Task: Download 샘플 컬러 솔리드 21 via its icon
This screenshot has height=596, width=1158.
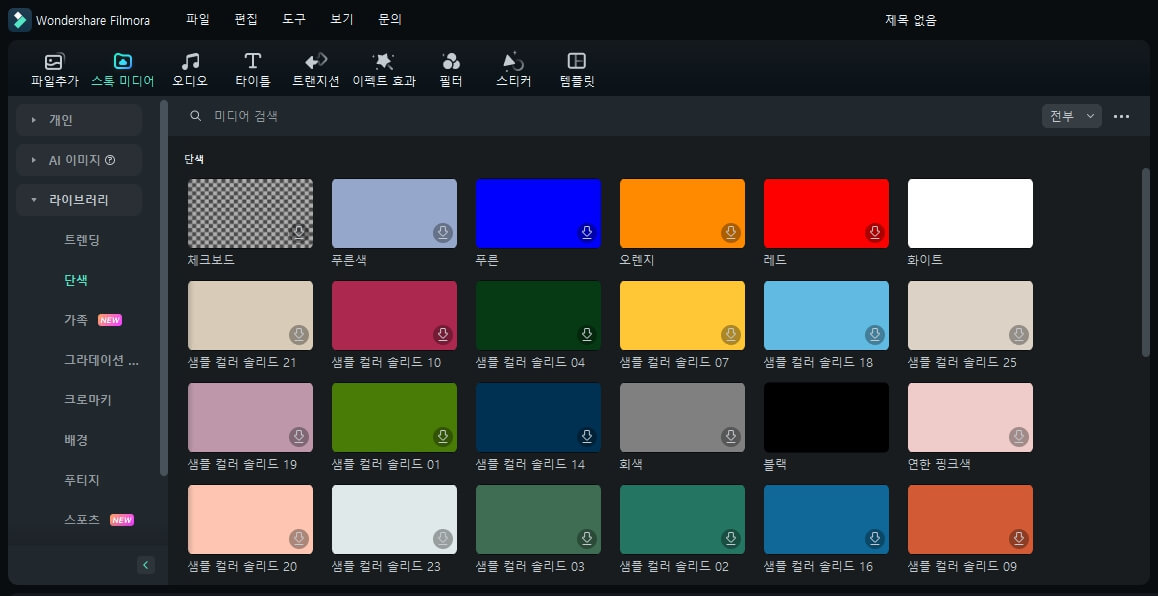Action: [x=298, y=335]
